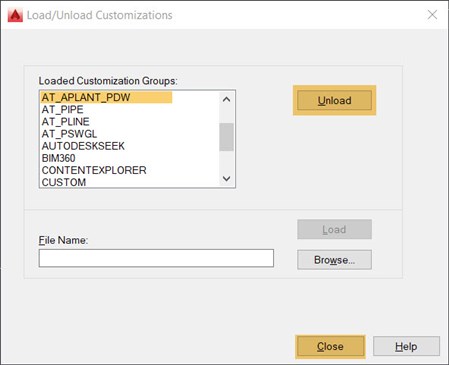The height and width of the screenshot is (365, 449).
Task: Select AT_APLANT_PDW customization group
Action: tap(106, 97)
